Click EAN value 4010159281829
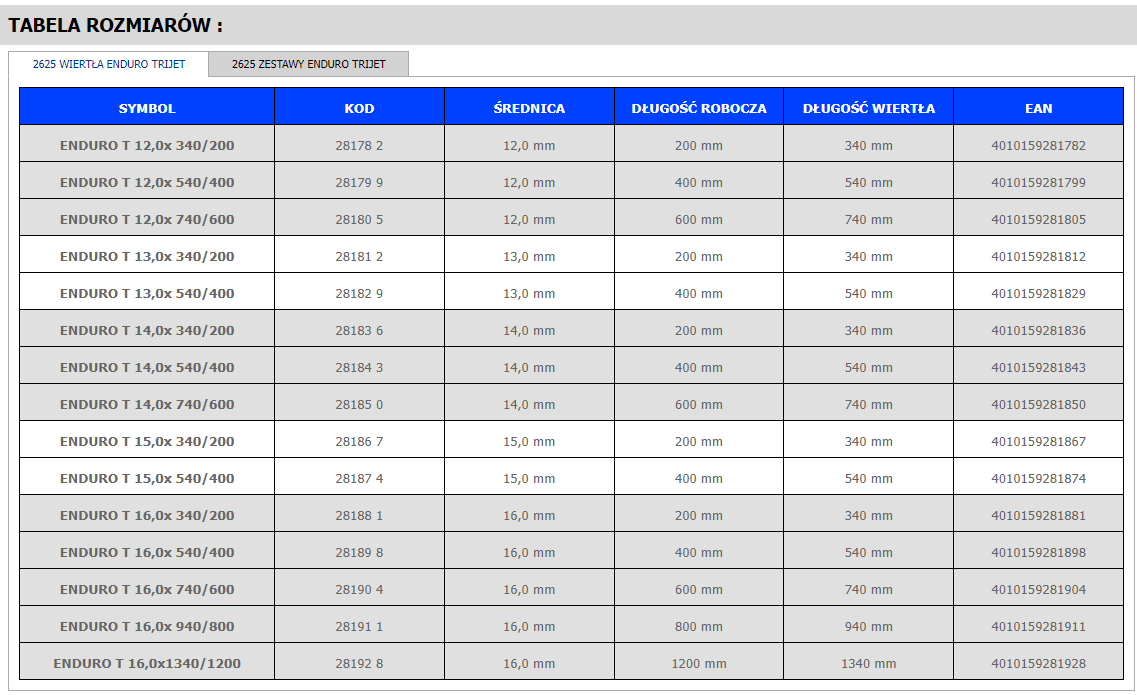Viewport: 1137px width, 695px height. click(x=1038, y=293)
